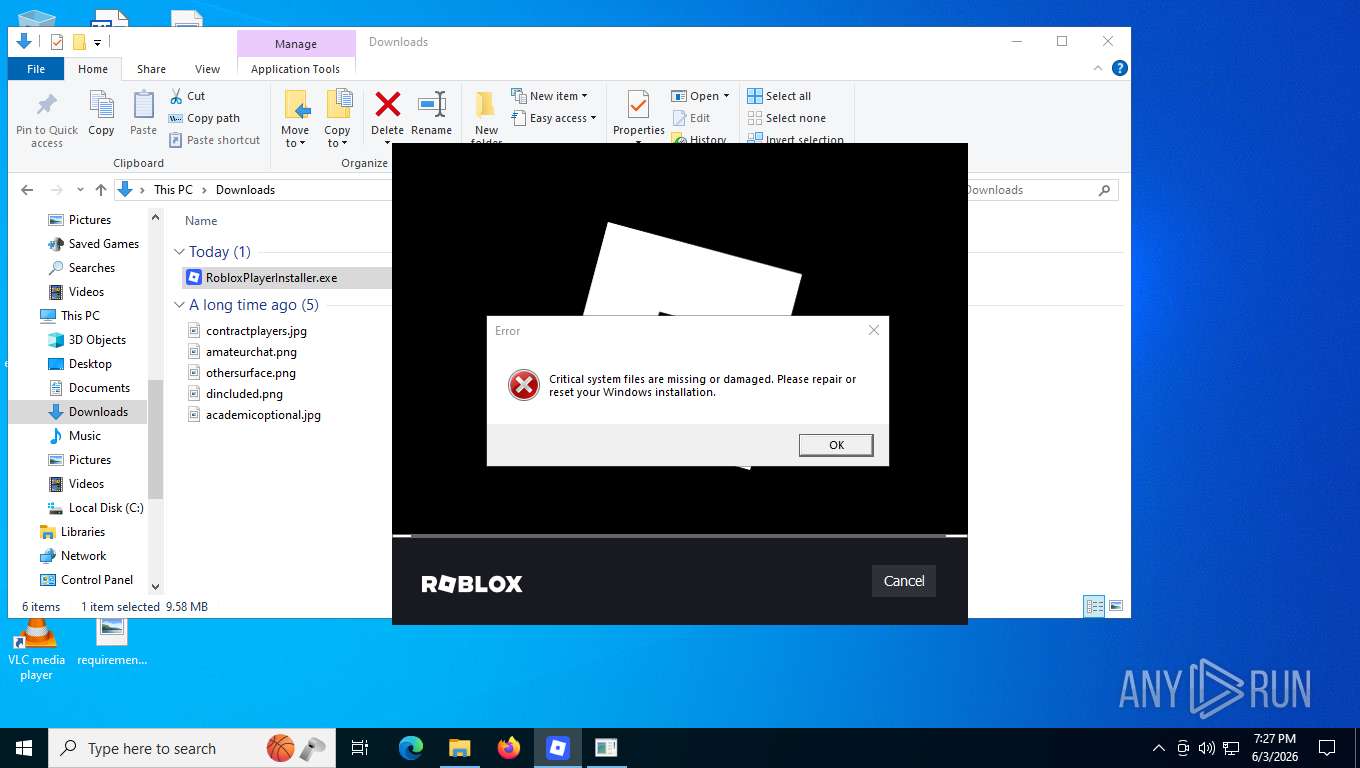Click the Search Downloads box
This screenshot has width=1360, height=768.
[1040, 190]
